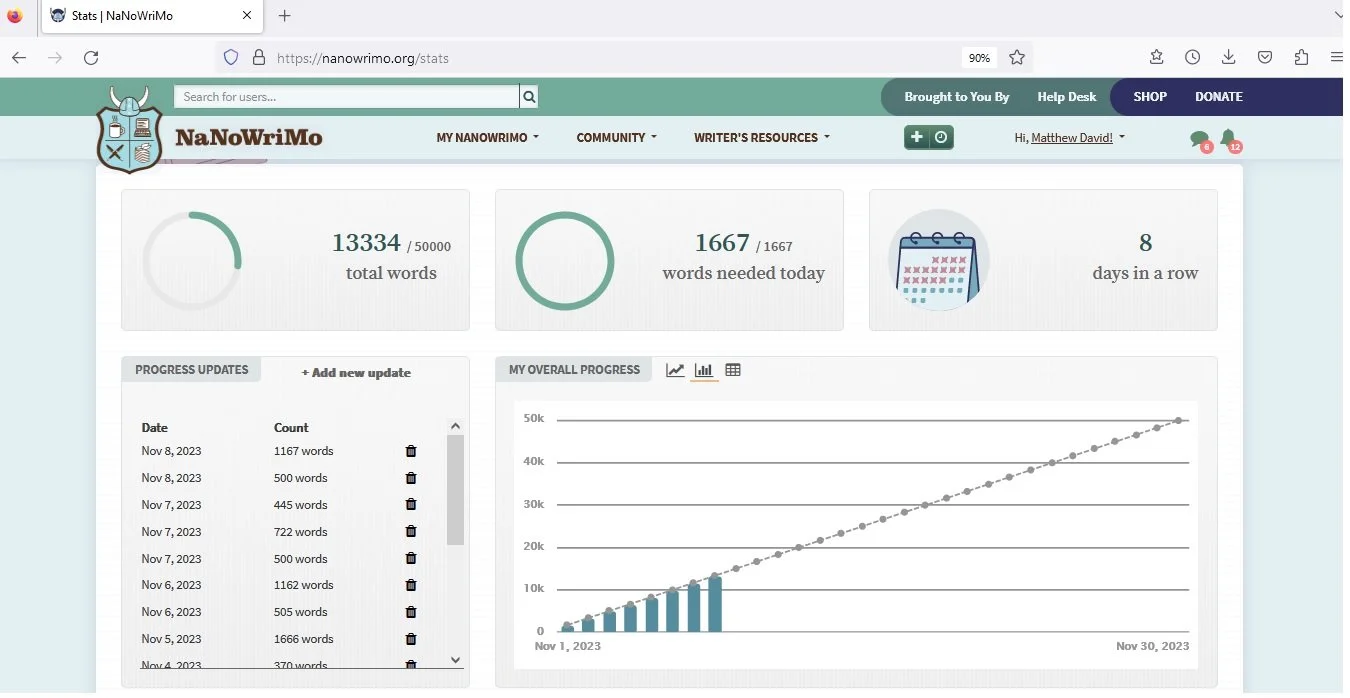The width and height of the screenshot is (1350, 698).
Task: Delete the Nov 8 500 words update
Action: point(411,478)
